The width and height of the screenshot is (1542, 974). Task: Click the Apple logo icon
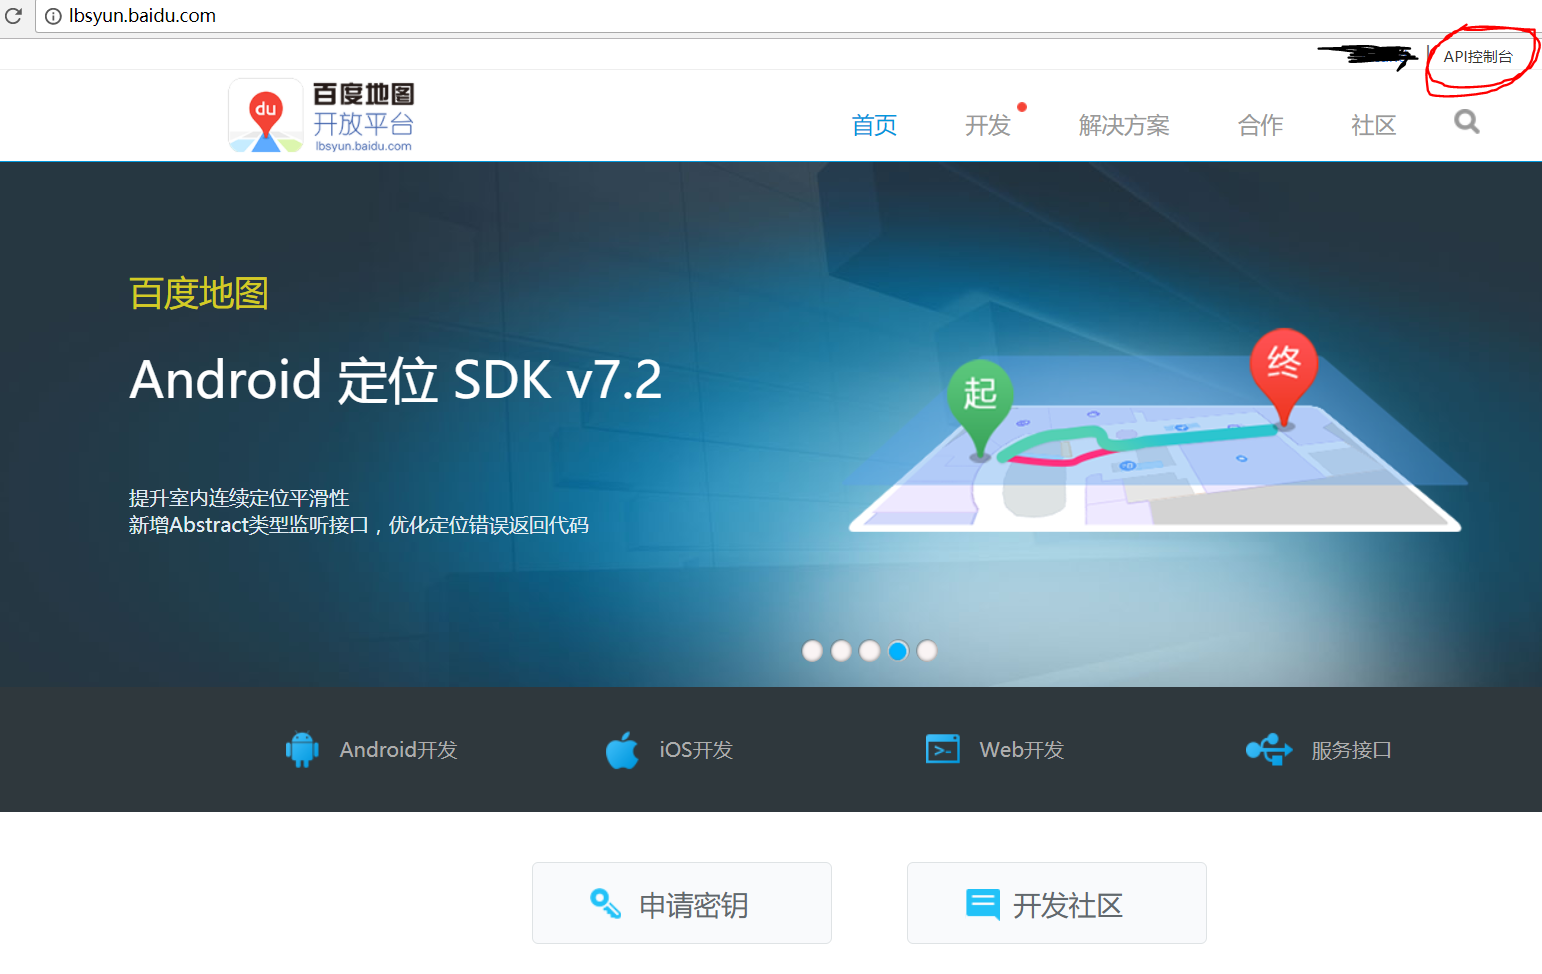(622, 750)
